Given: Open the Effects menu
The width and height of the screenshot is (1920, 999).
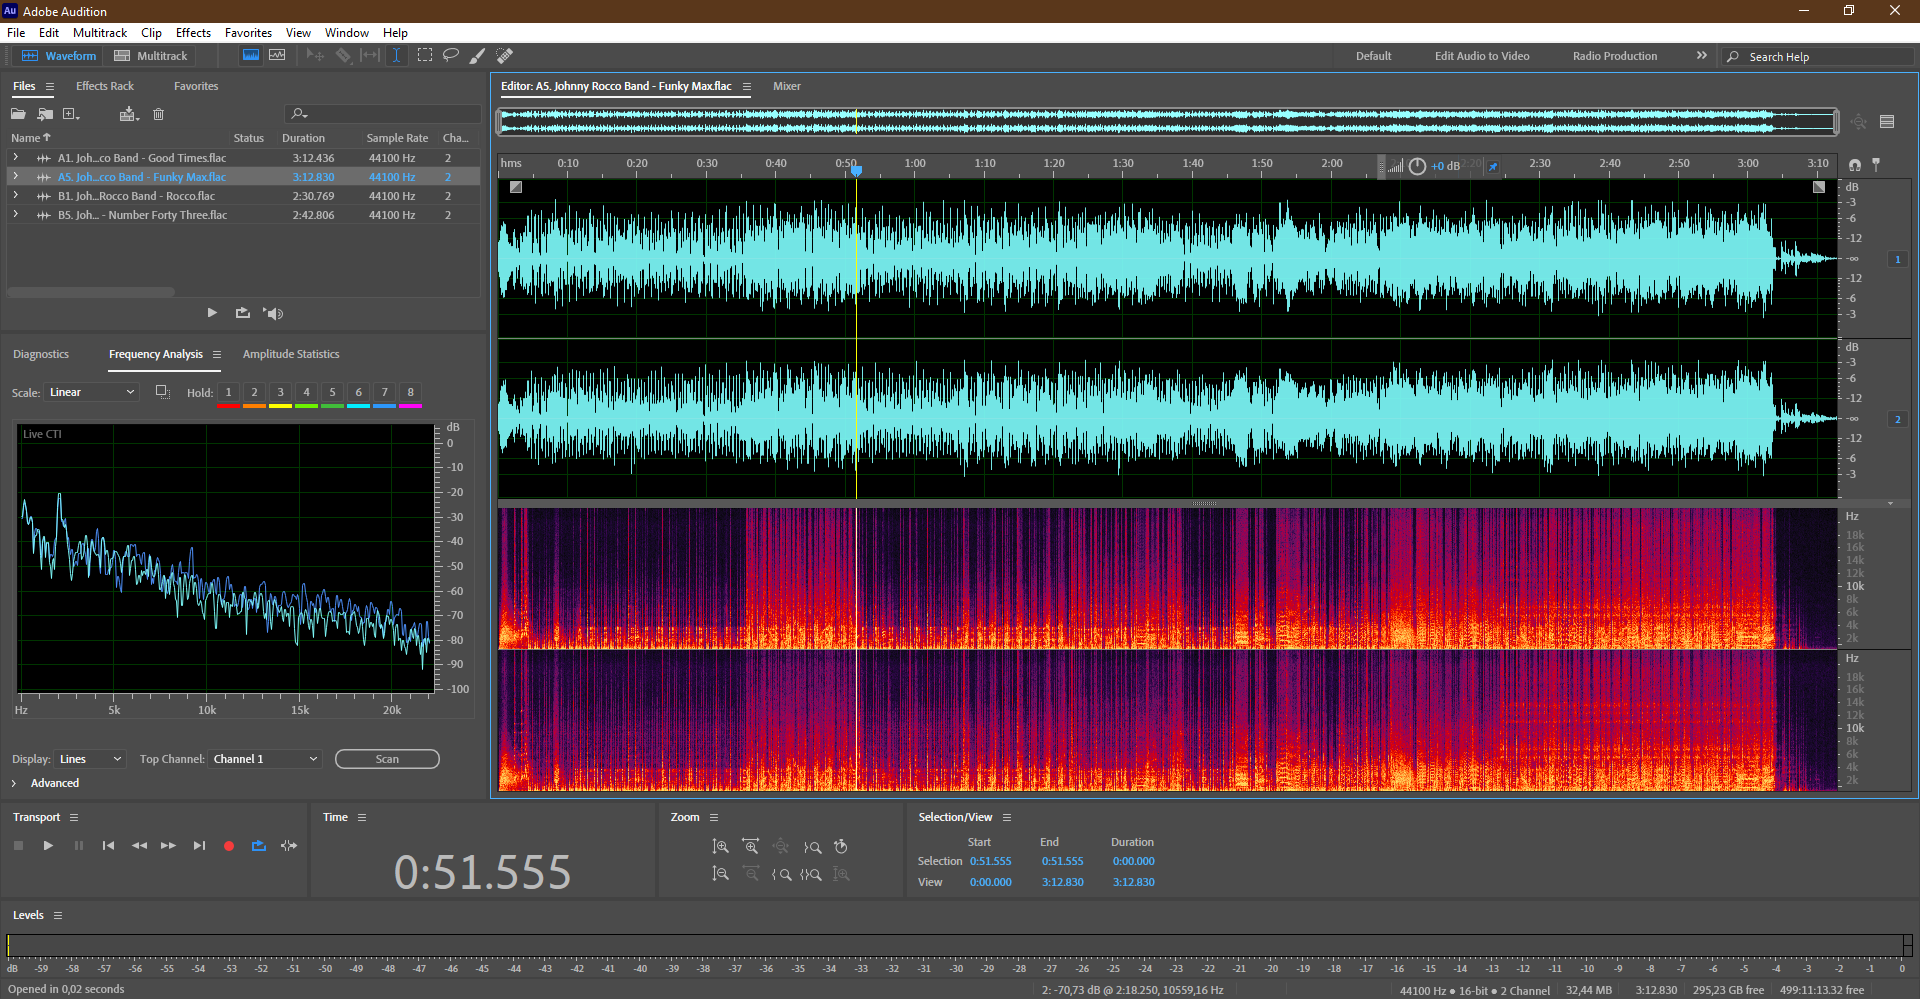Looking at the screenshot, I should (x=193, y=33).
